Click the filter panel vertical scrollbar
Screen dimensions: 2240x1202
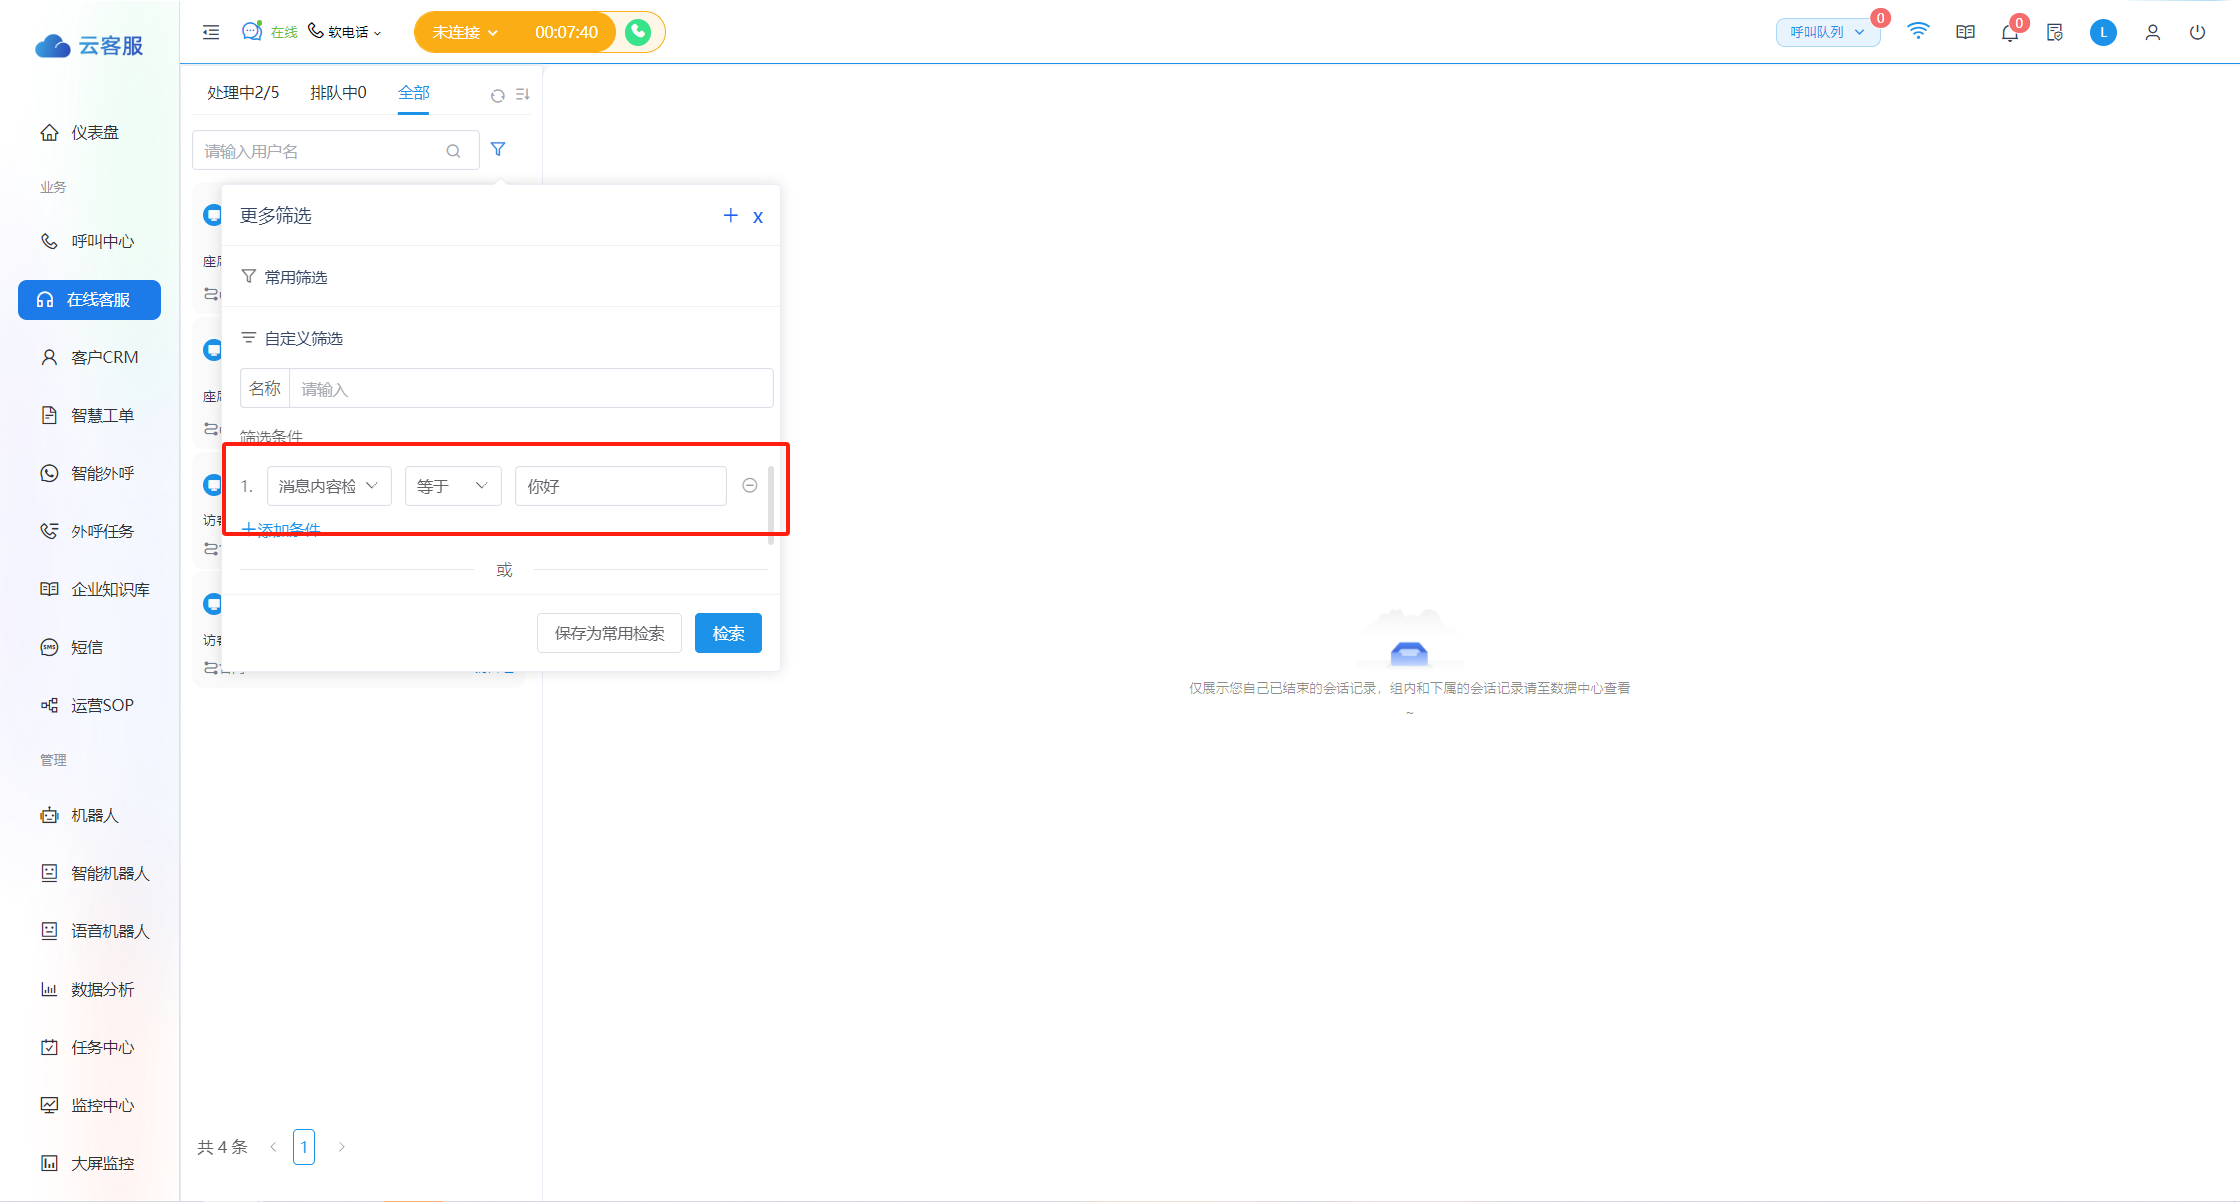point(770,505)
